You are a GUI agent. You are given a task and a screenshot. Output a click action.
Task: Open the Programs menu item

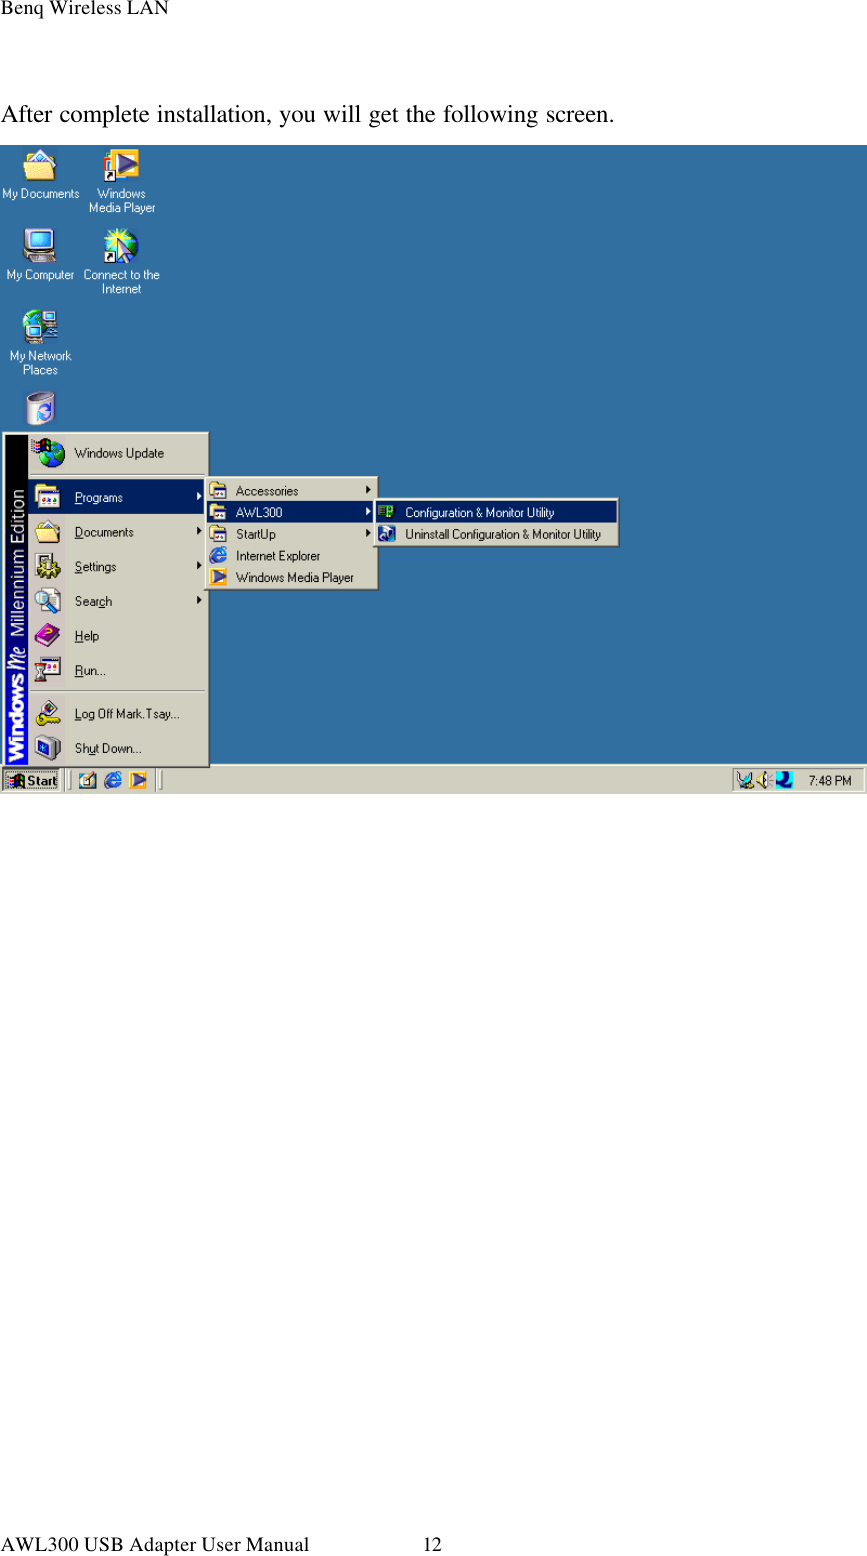click(x=118, y=498)
